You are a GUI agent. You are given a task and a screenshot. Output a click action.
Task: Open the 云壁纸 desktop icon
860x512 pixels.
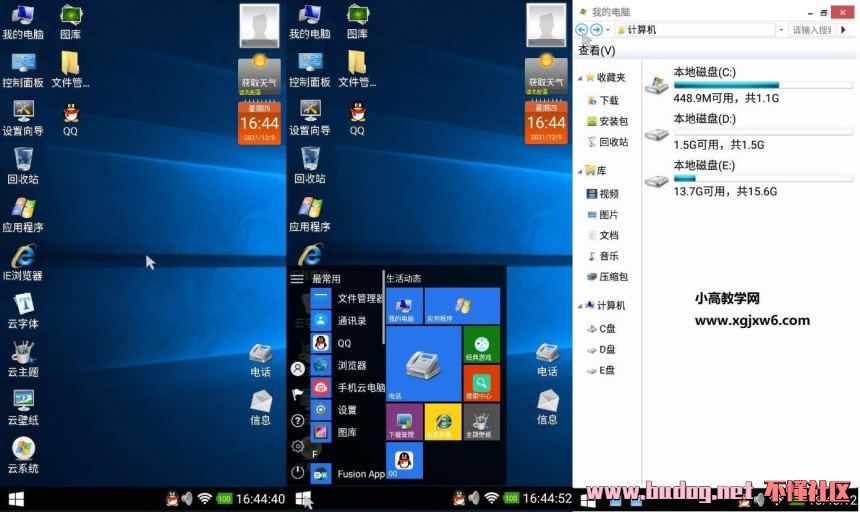pos(23,407)
